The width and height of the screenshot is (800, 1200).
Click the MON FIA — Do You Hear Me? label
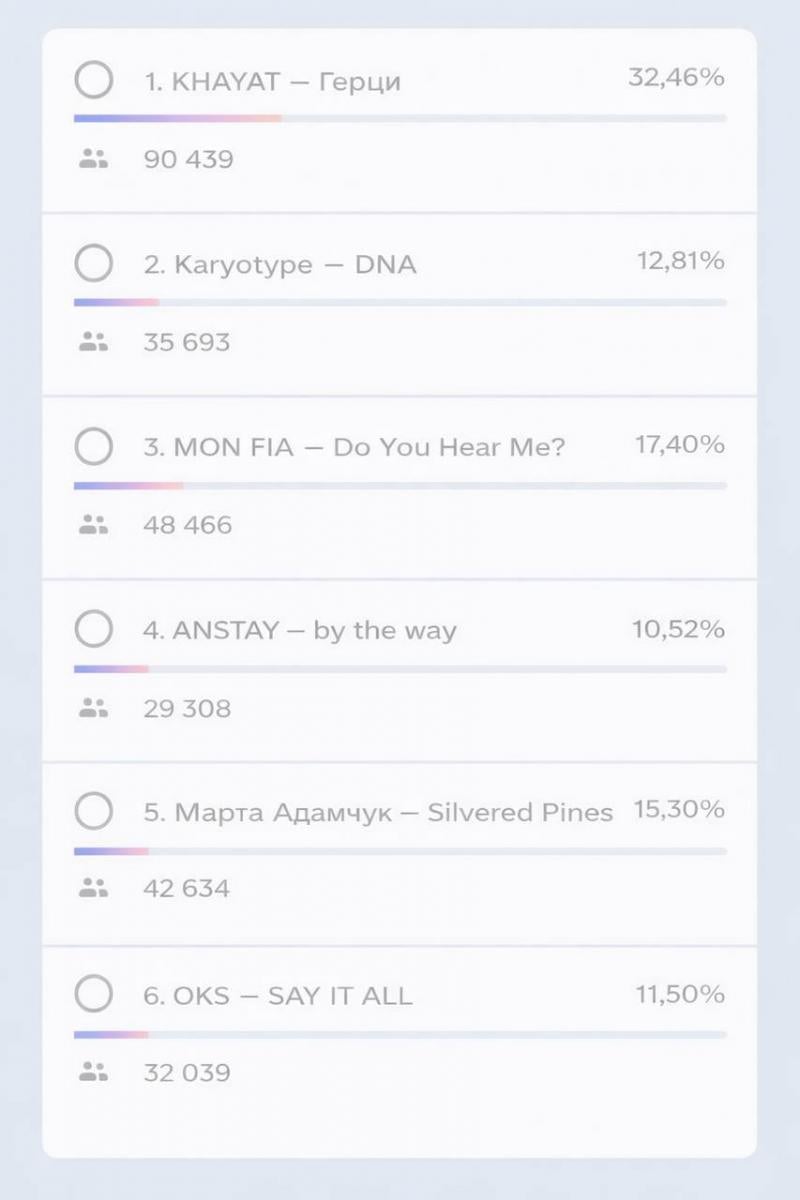[x=354, y=447]
